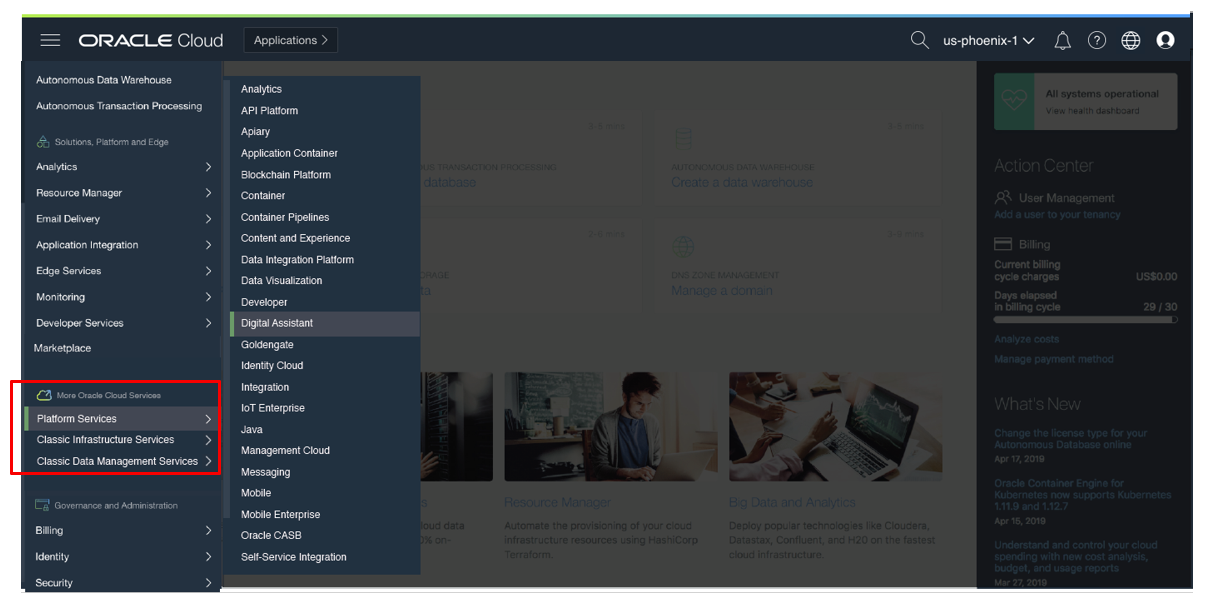This screenshot has height=596, width=1213.
Task: Click the billing cycle progress bar
Action: point(1085,320)
